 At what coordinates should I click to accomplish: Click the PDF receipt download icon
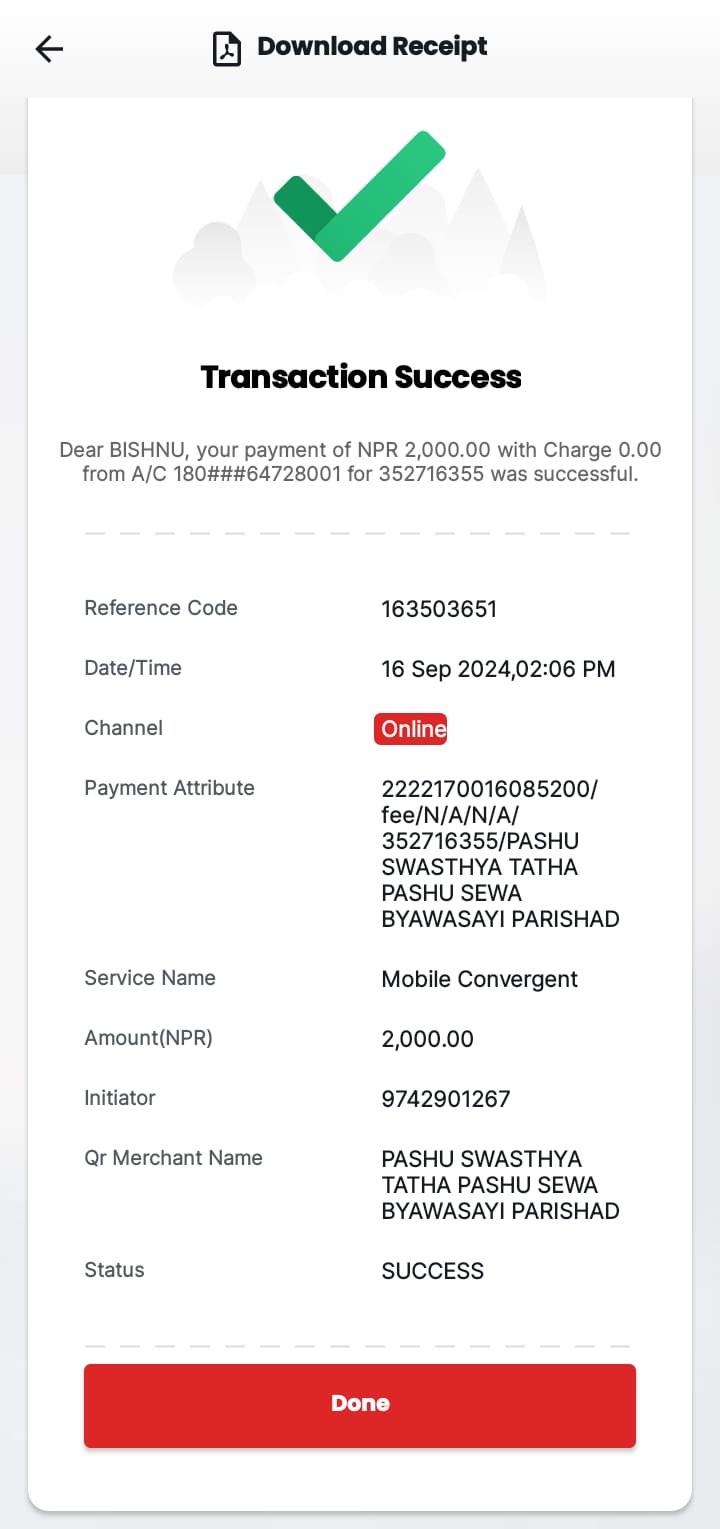(x=227, y=48)
